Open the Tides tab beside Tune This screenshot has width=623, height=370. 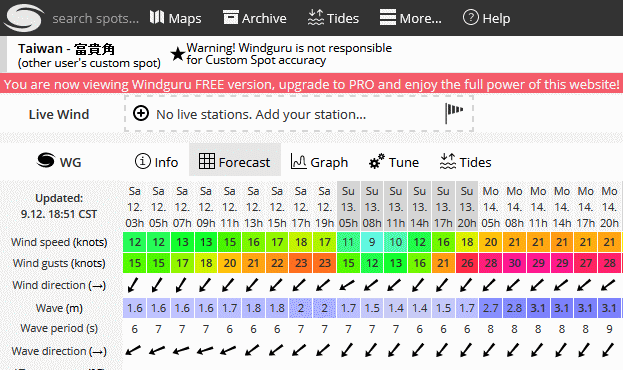(x=465, y=162)
